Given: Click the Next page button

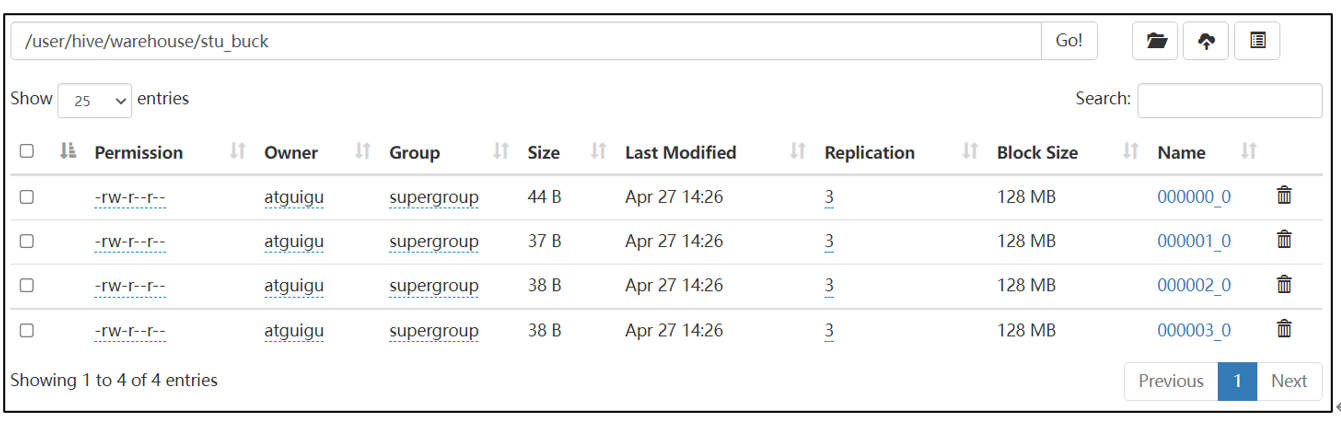Looking at the screenshot, I should point(1289,381).
